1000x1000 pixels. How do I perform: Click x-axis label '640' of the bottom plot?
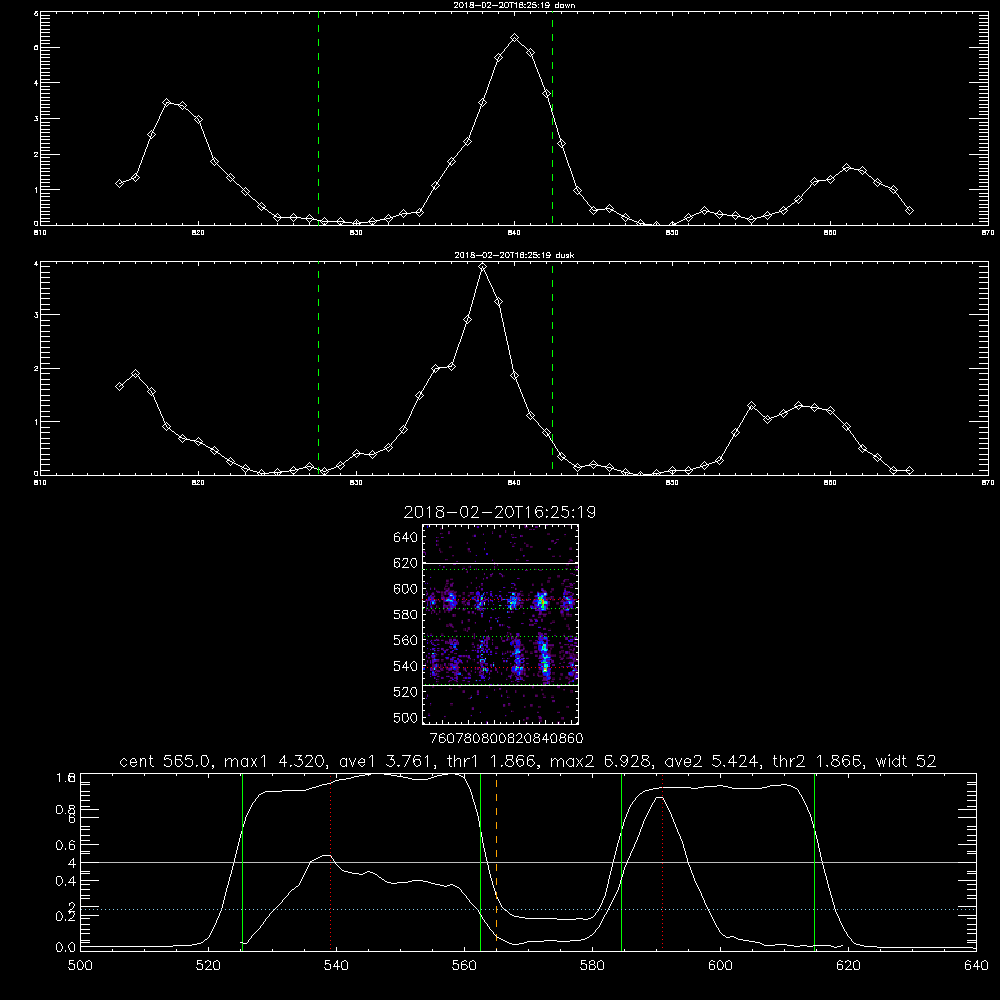click(x=976, y=966)
